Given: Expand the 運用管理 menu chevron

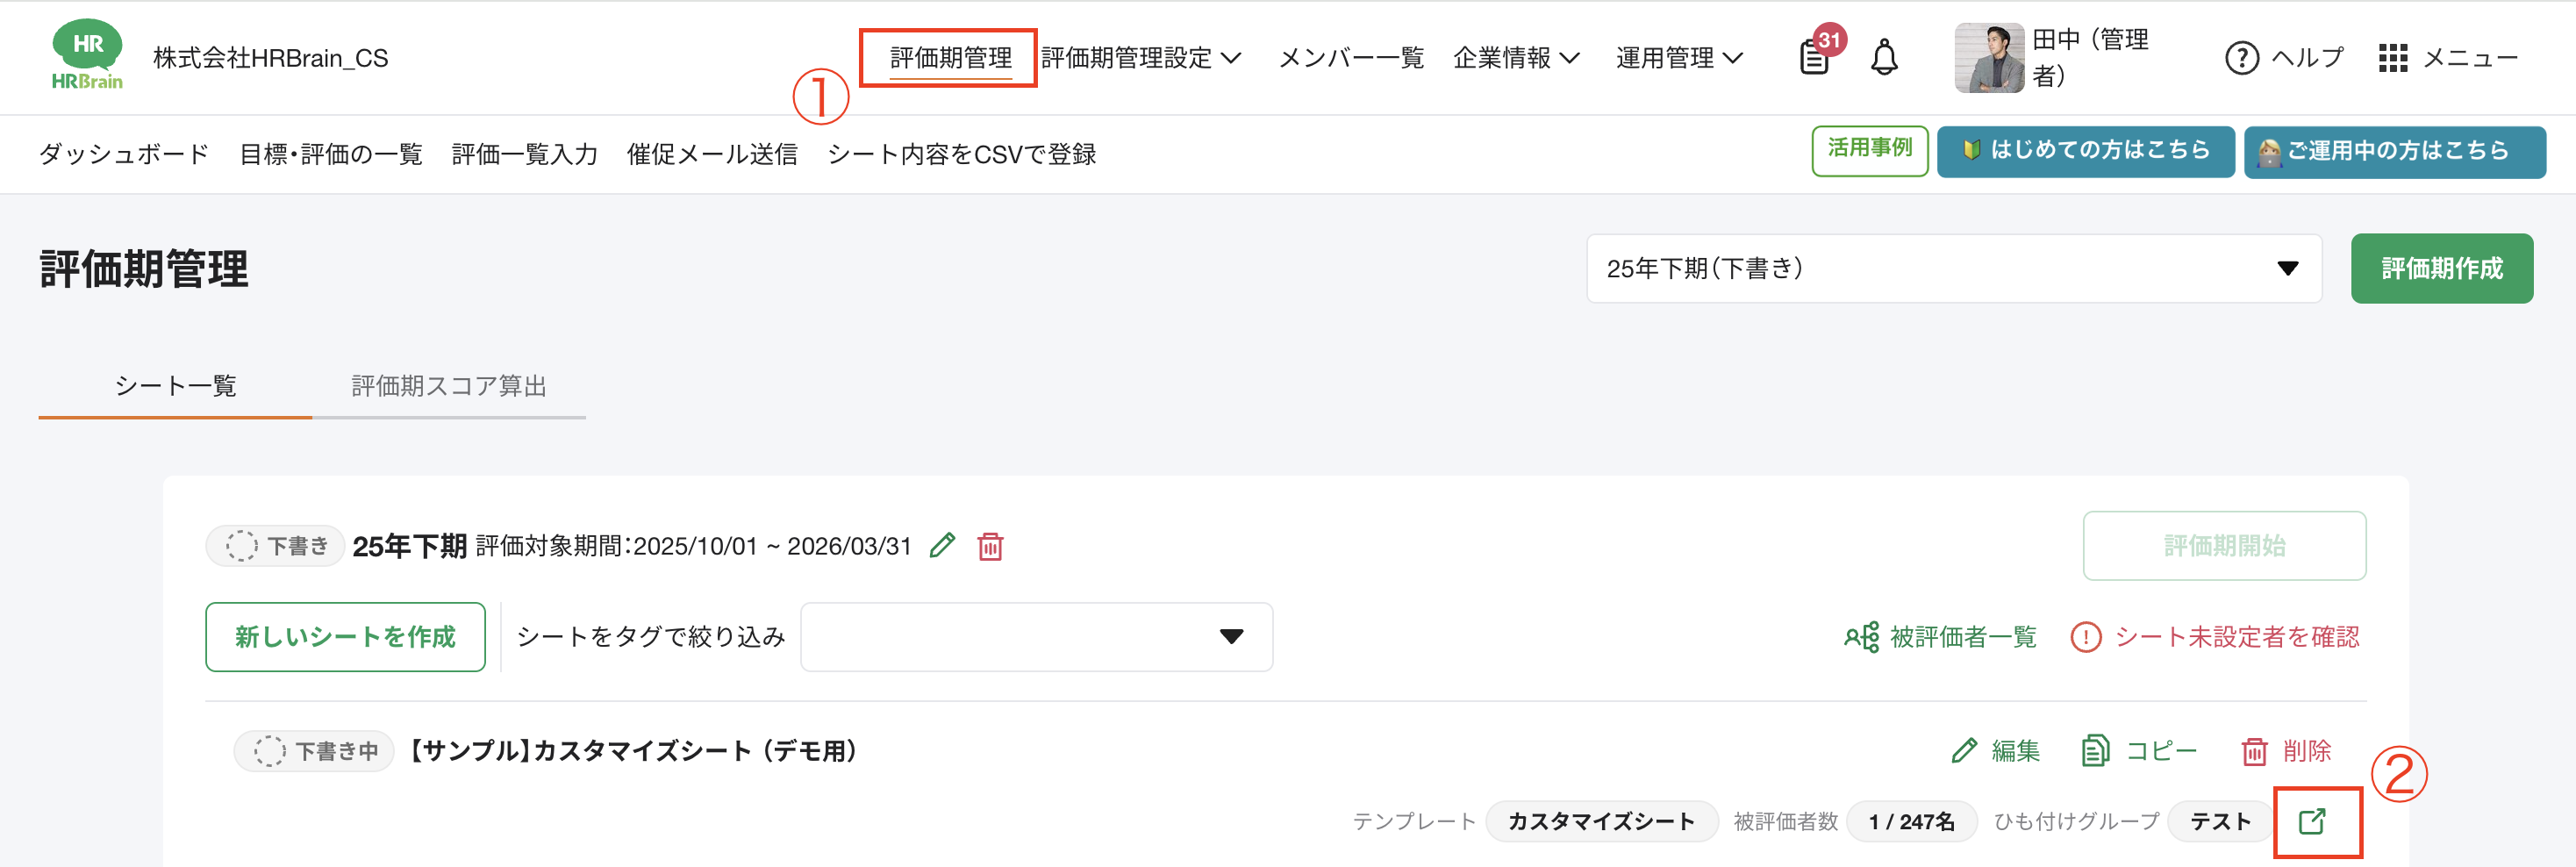Looking at the screenshot, I should coord(1735,57).
